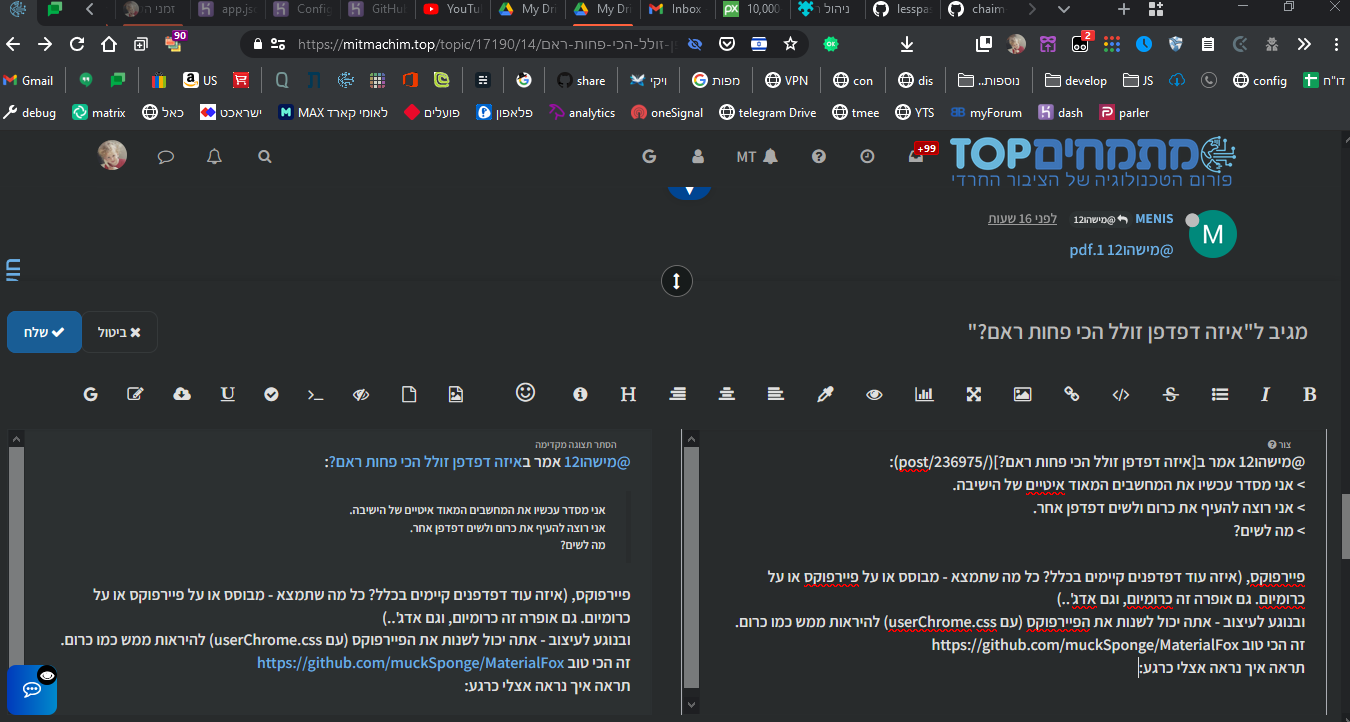Apply italic formatting in composer toolbar
The width and height of the screenshot is (1350, 722).
1265,394
